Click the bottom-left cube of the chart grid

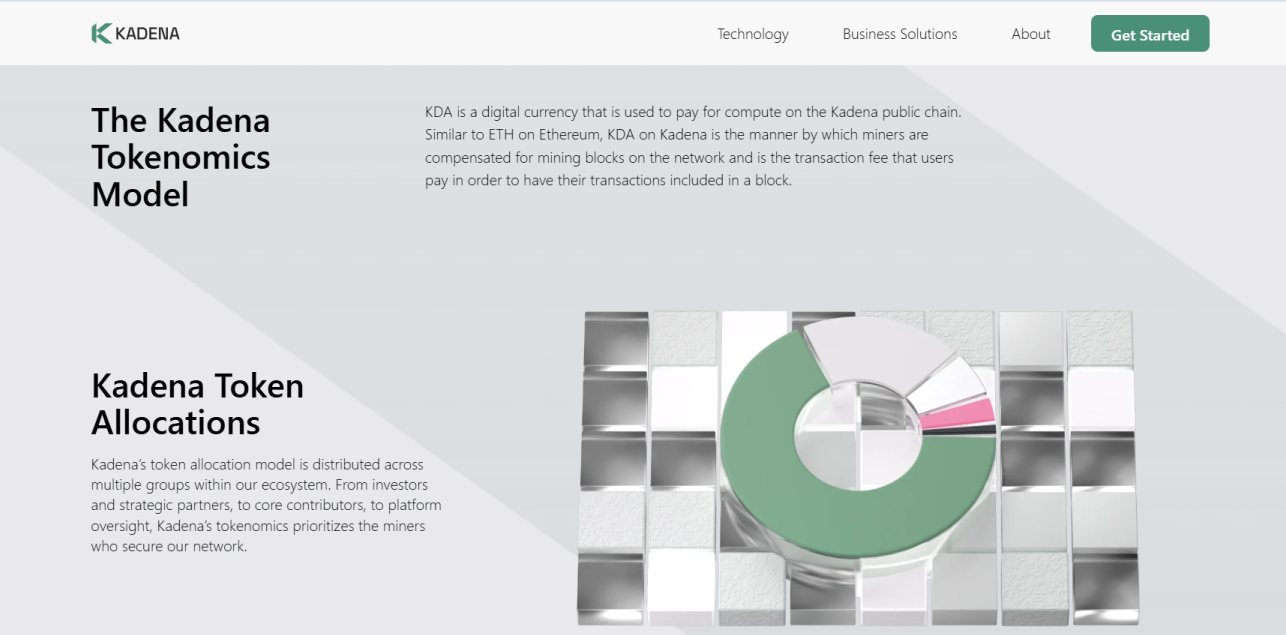coord(611,585)
